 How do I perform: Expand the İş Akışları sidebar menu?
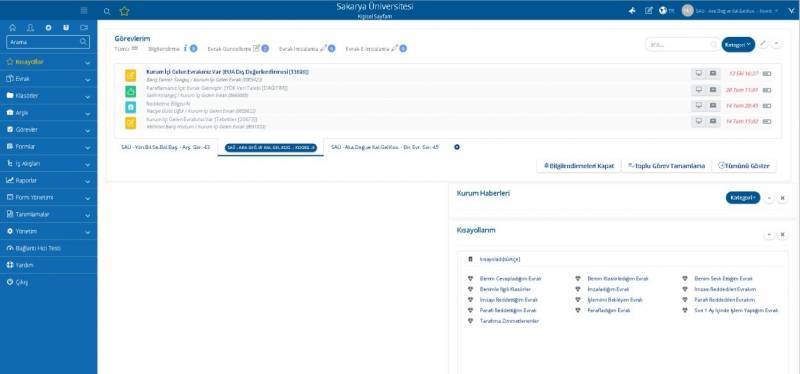(x=48, y=163)
